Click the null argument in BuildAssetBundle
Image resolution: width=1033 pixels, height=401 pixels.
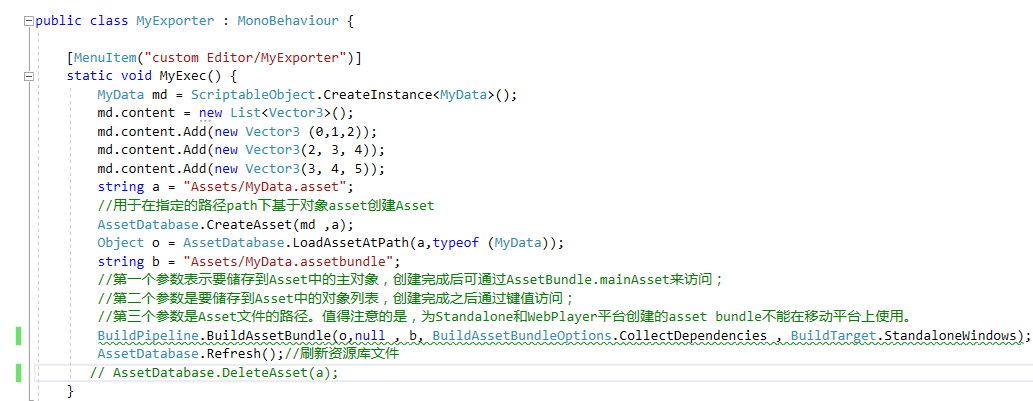370,336
